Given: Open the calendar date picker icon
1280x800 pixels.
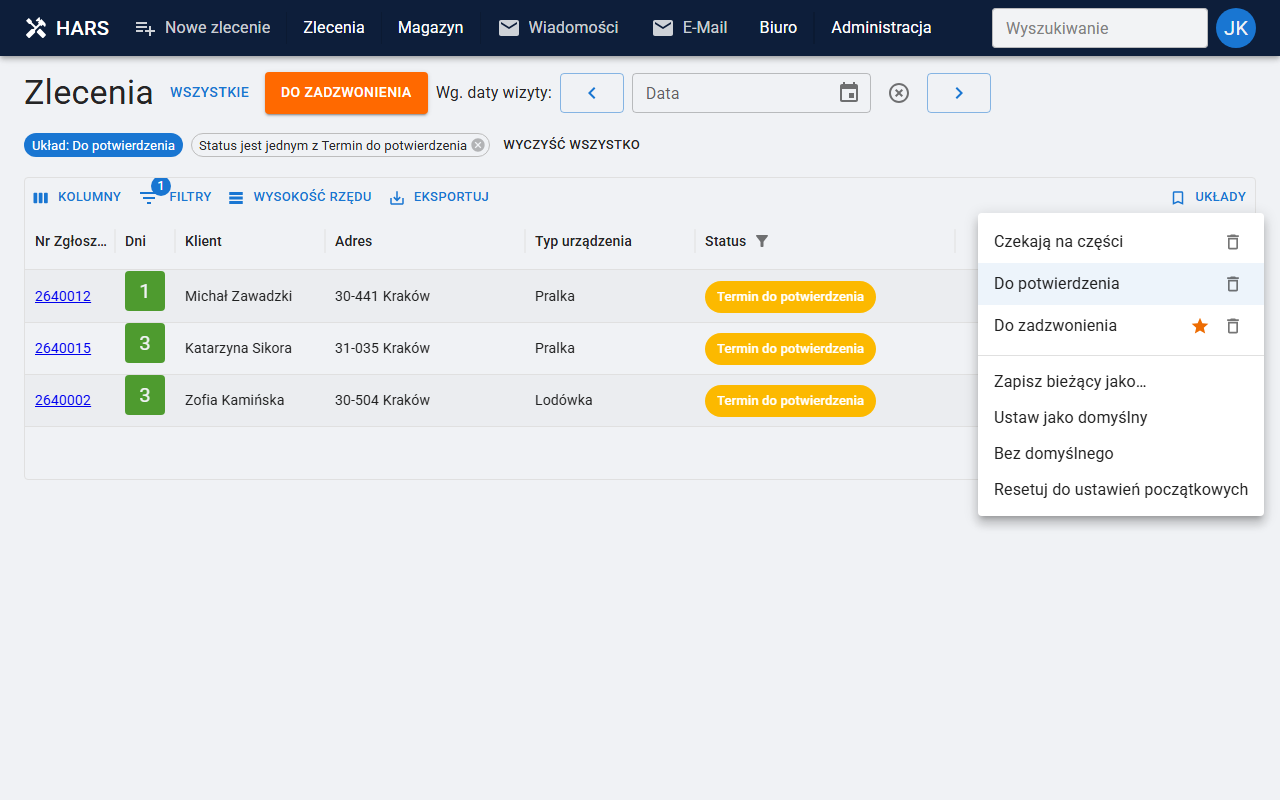Looking at the screenshot, I should 849,93.
